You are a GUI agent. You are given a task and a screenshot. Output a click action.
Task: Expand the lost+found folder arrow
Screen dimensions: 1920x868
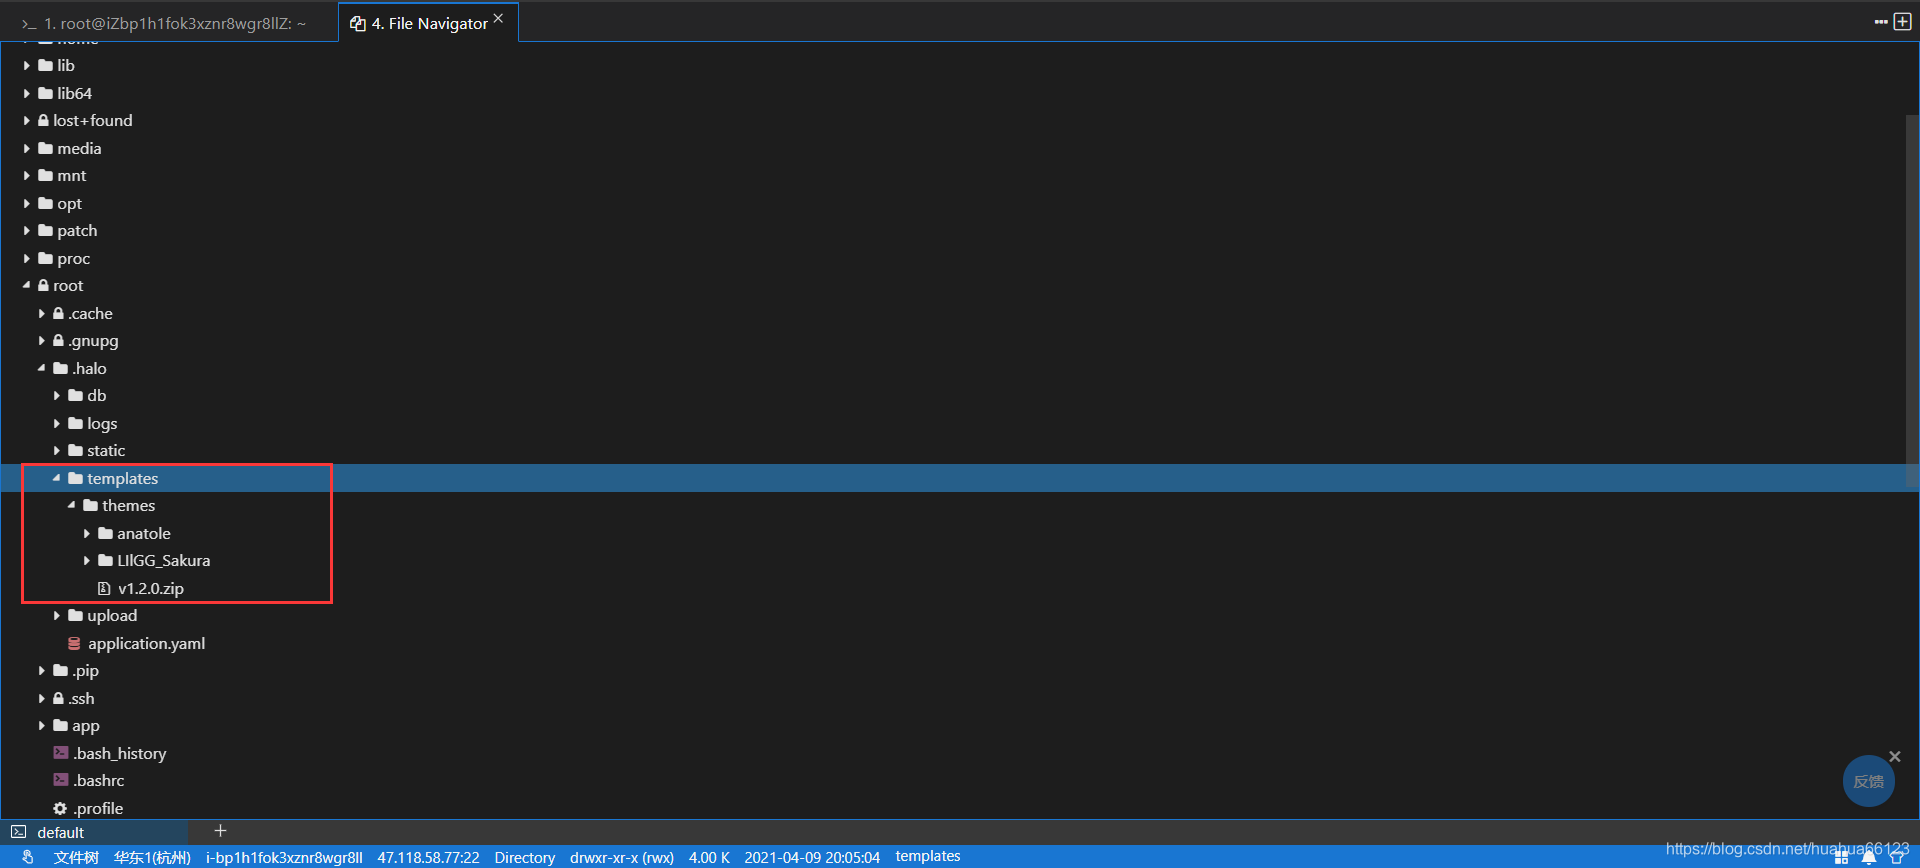click(x=27, y=120)
